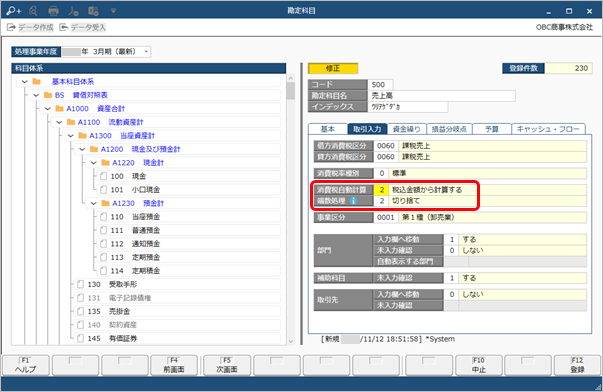Viewport: 603px width, 392px height.
Task: Switch to the 取引入力 tab
Action: pos(367,129)
